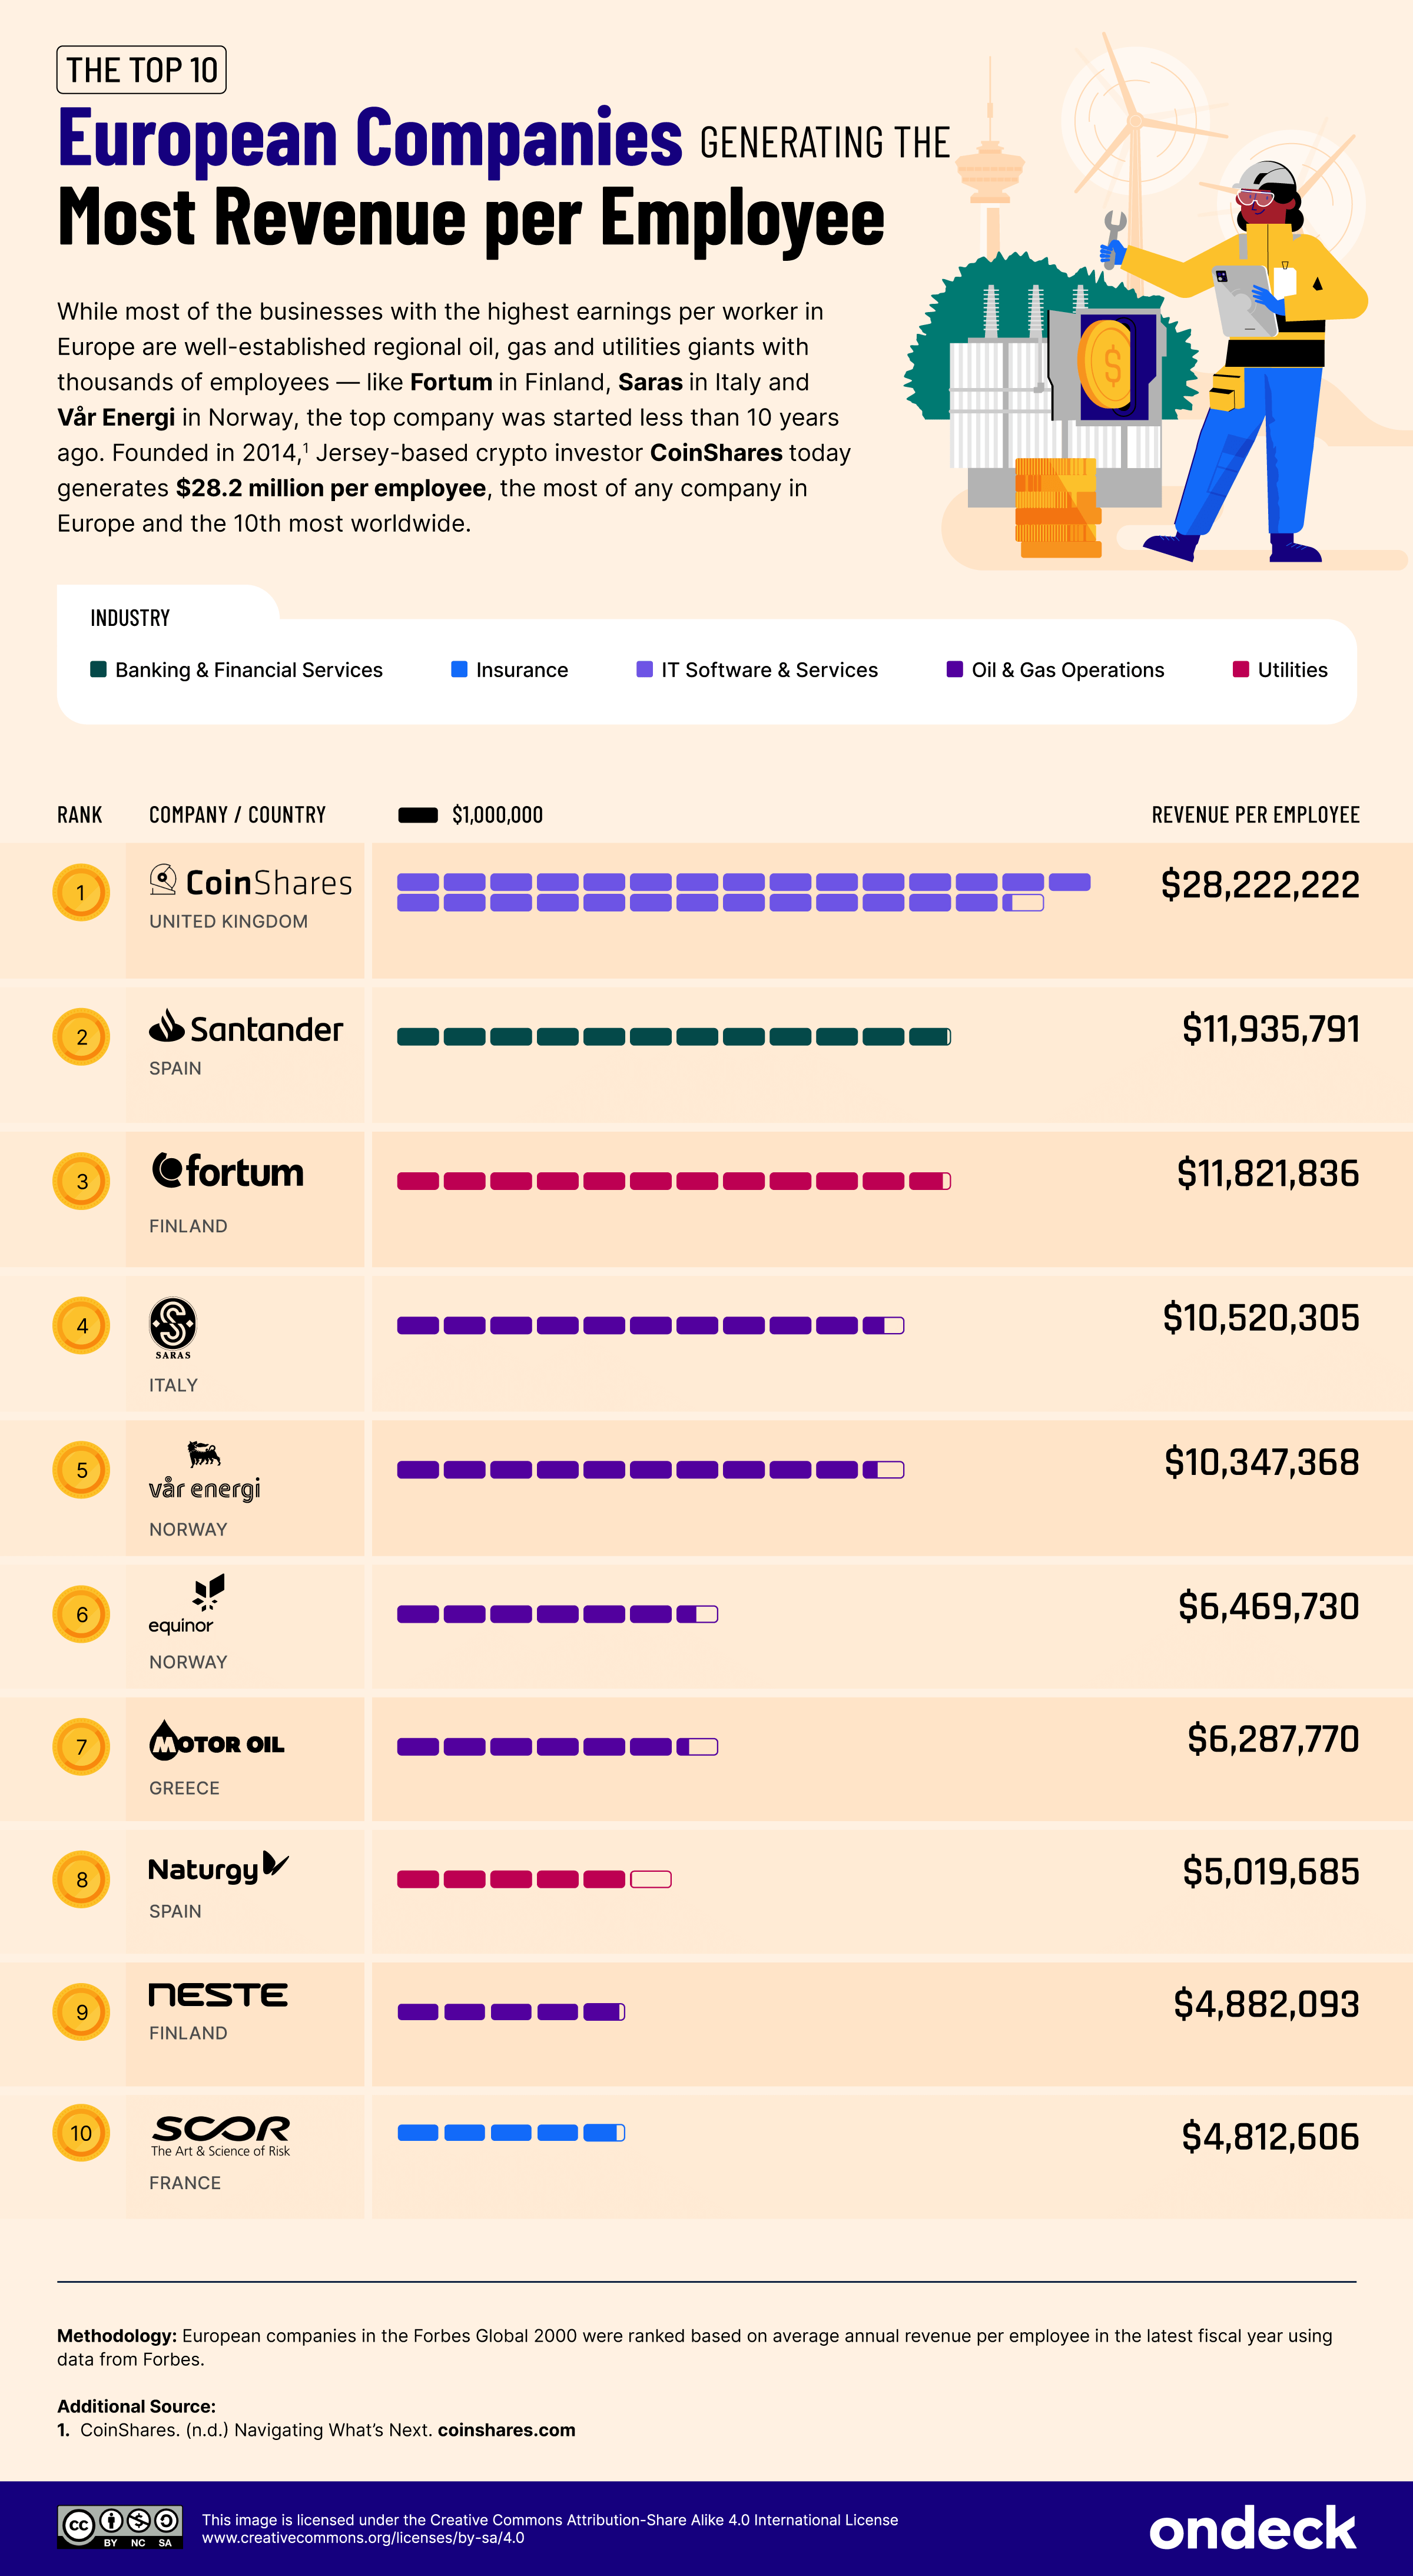Click the $28,222,222 revenue figure
This screenshot has width=1413, height=2576.
point(1260,885)
